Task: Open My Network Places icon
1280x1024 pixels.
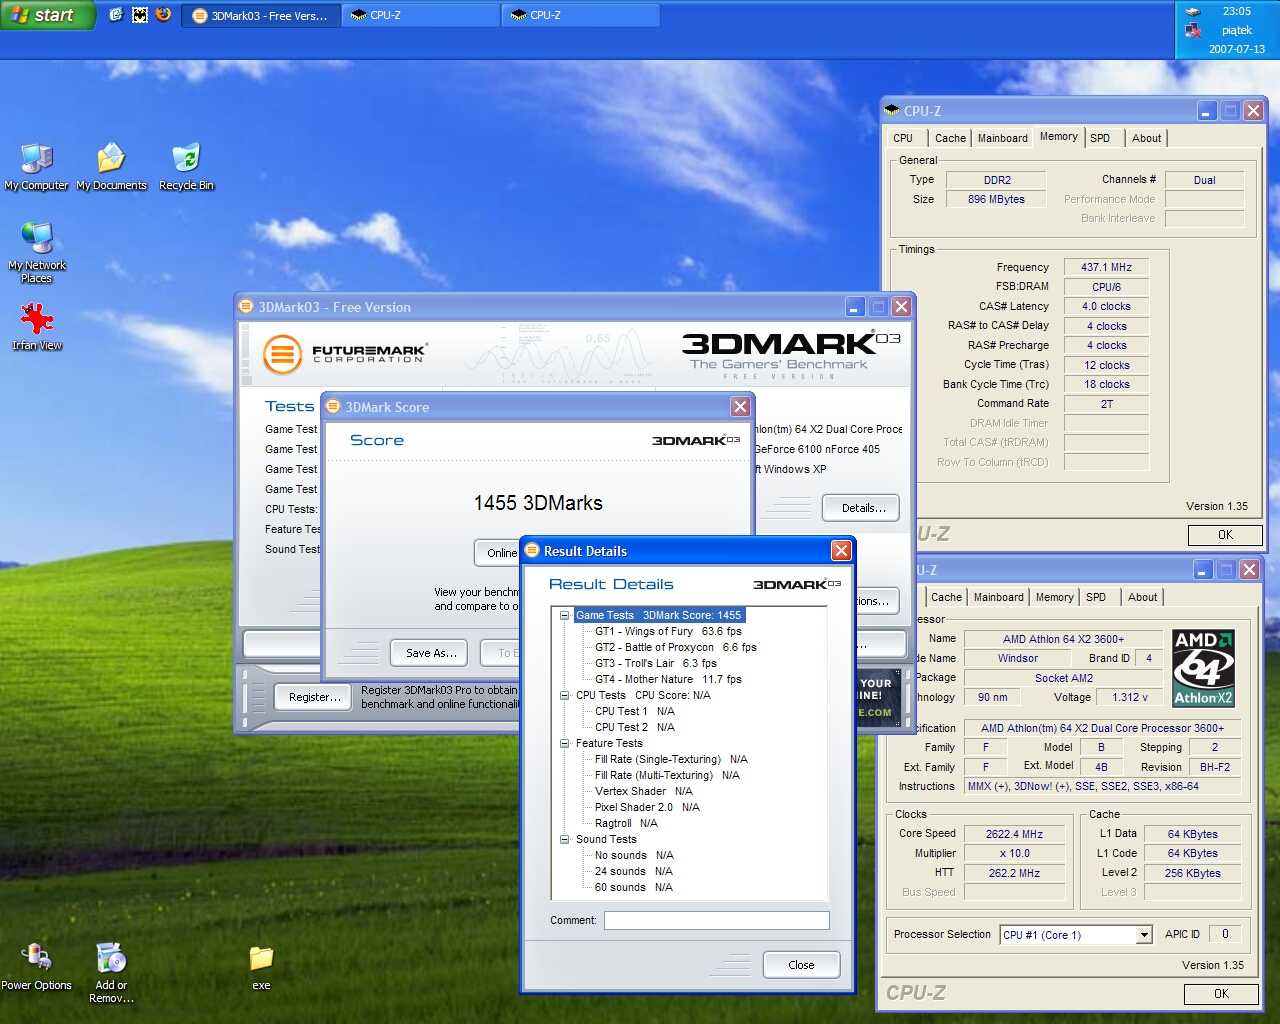Action: pos(37,252)
